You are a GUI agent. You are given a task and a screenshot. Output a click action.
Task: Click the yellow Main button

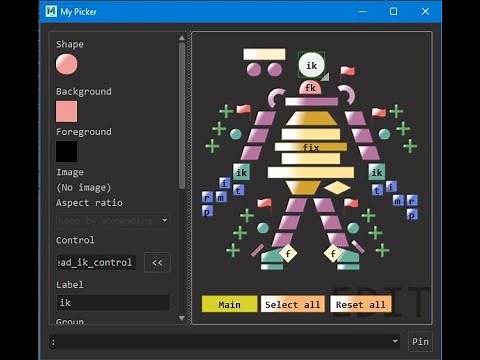(x=229, y=304)
